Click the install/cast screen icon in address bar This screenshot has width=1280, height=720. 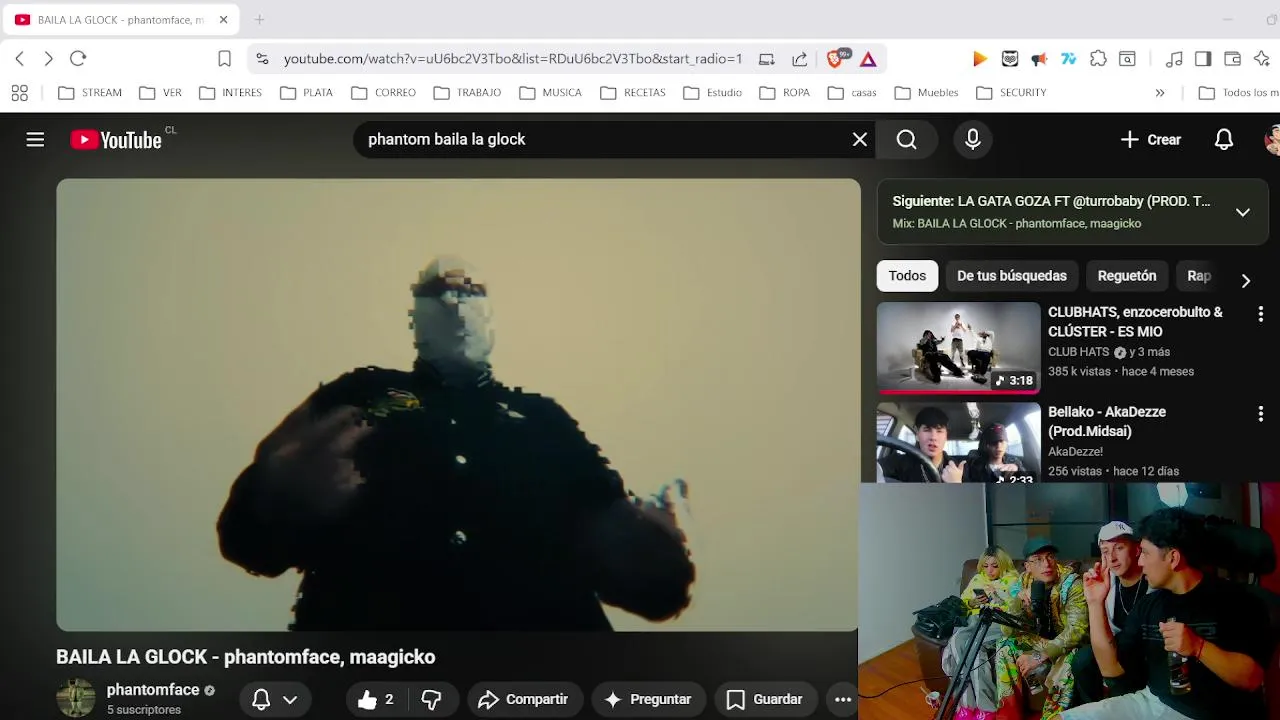coord(767,59)
